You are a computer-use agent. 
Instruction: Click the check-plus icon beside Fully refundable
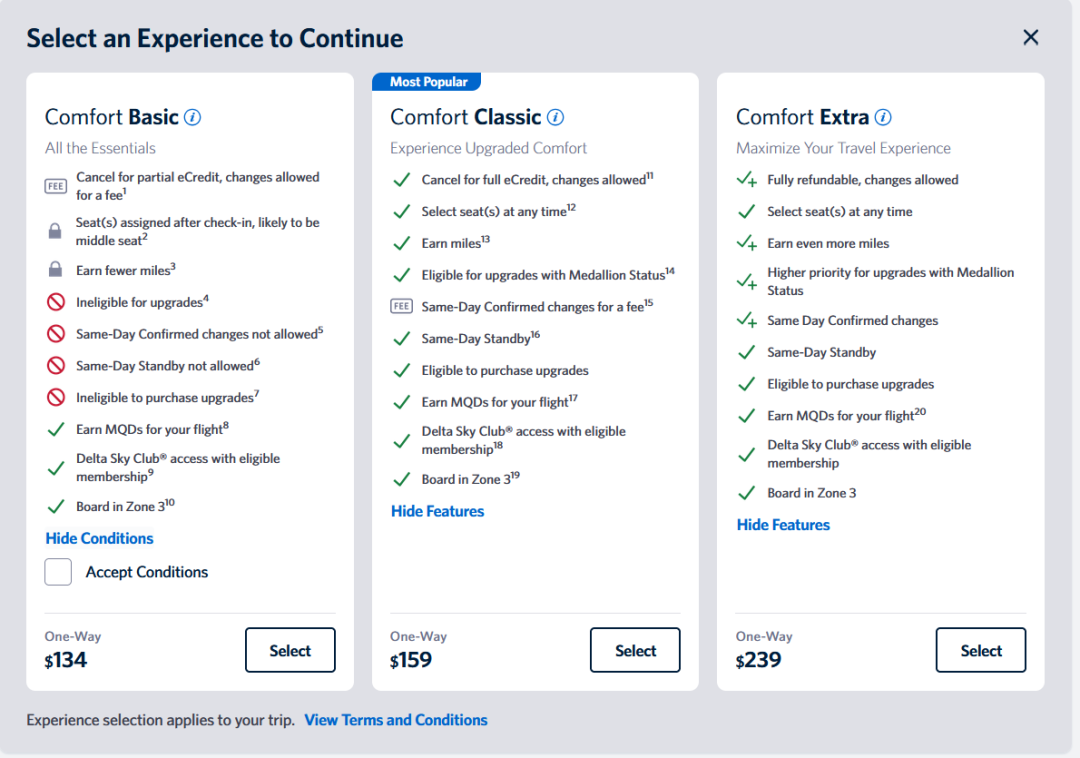[747, 180]
